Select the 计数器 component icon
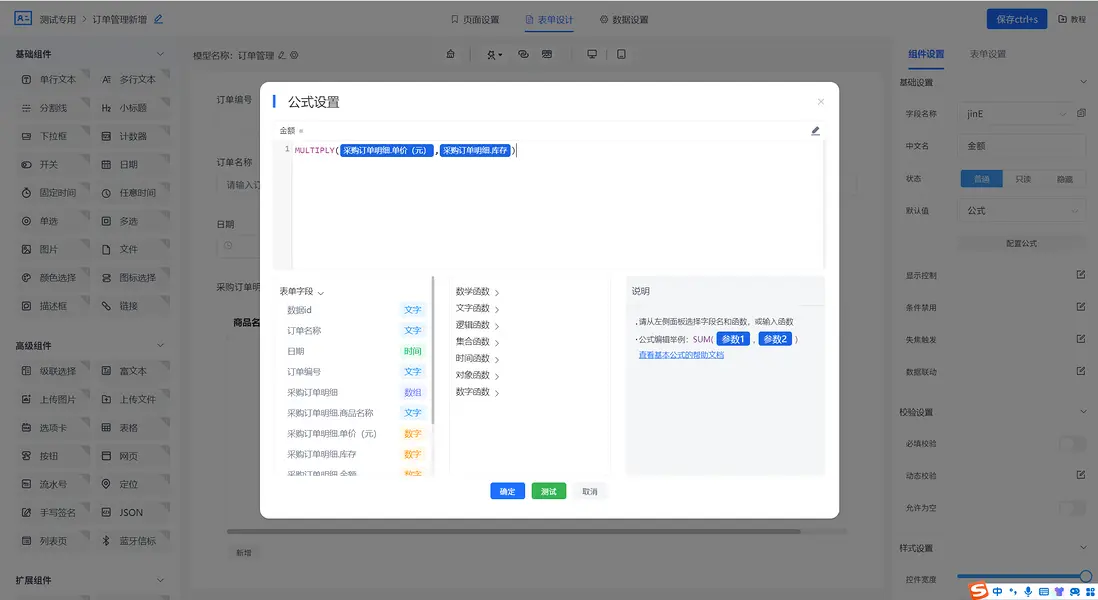The height and width of the screenshot is (600, 1098). (x=106, y=137)
